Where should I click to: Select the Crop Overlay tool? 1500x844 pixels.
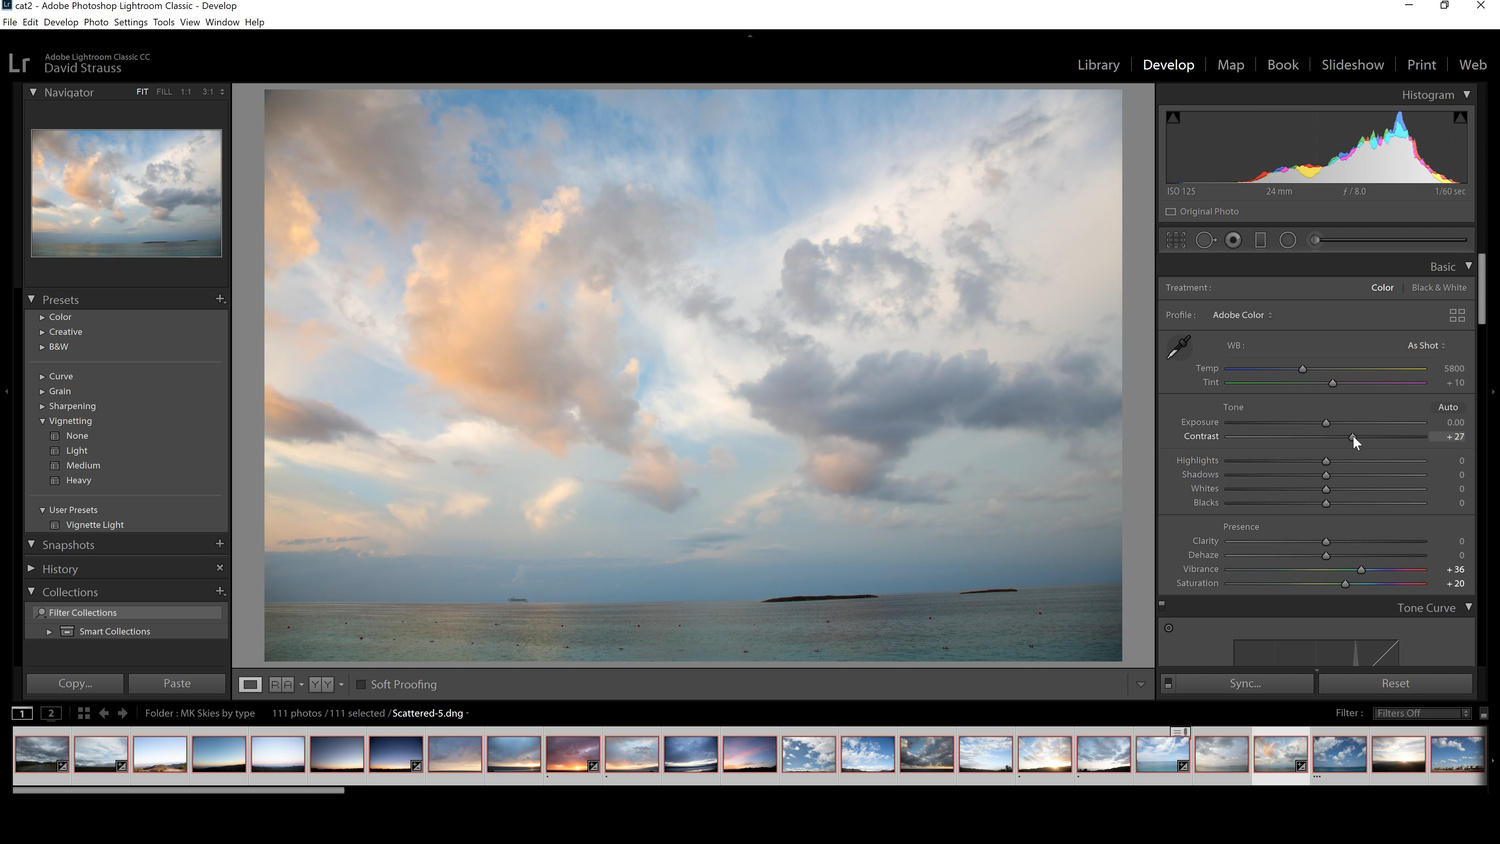(x=1176, y=240)
